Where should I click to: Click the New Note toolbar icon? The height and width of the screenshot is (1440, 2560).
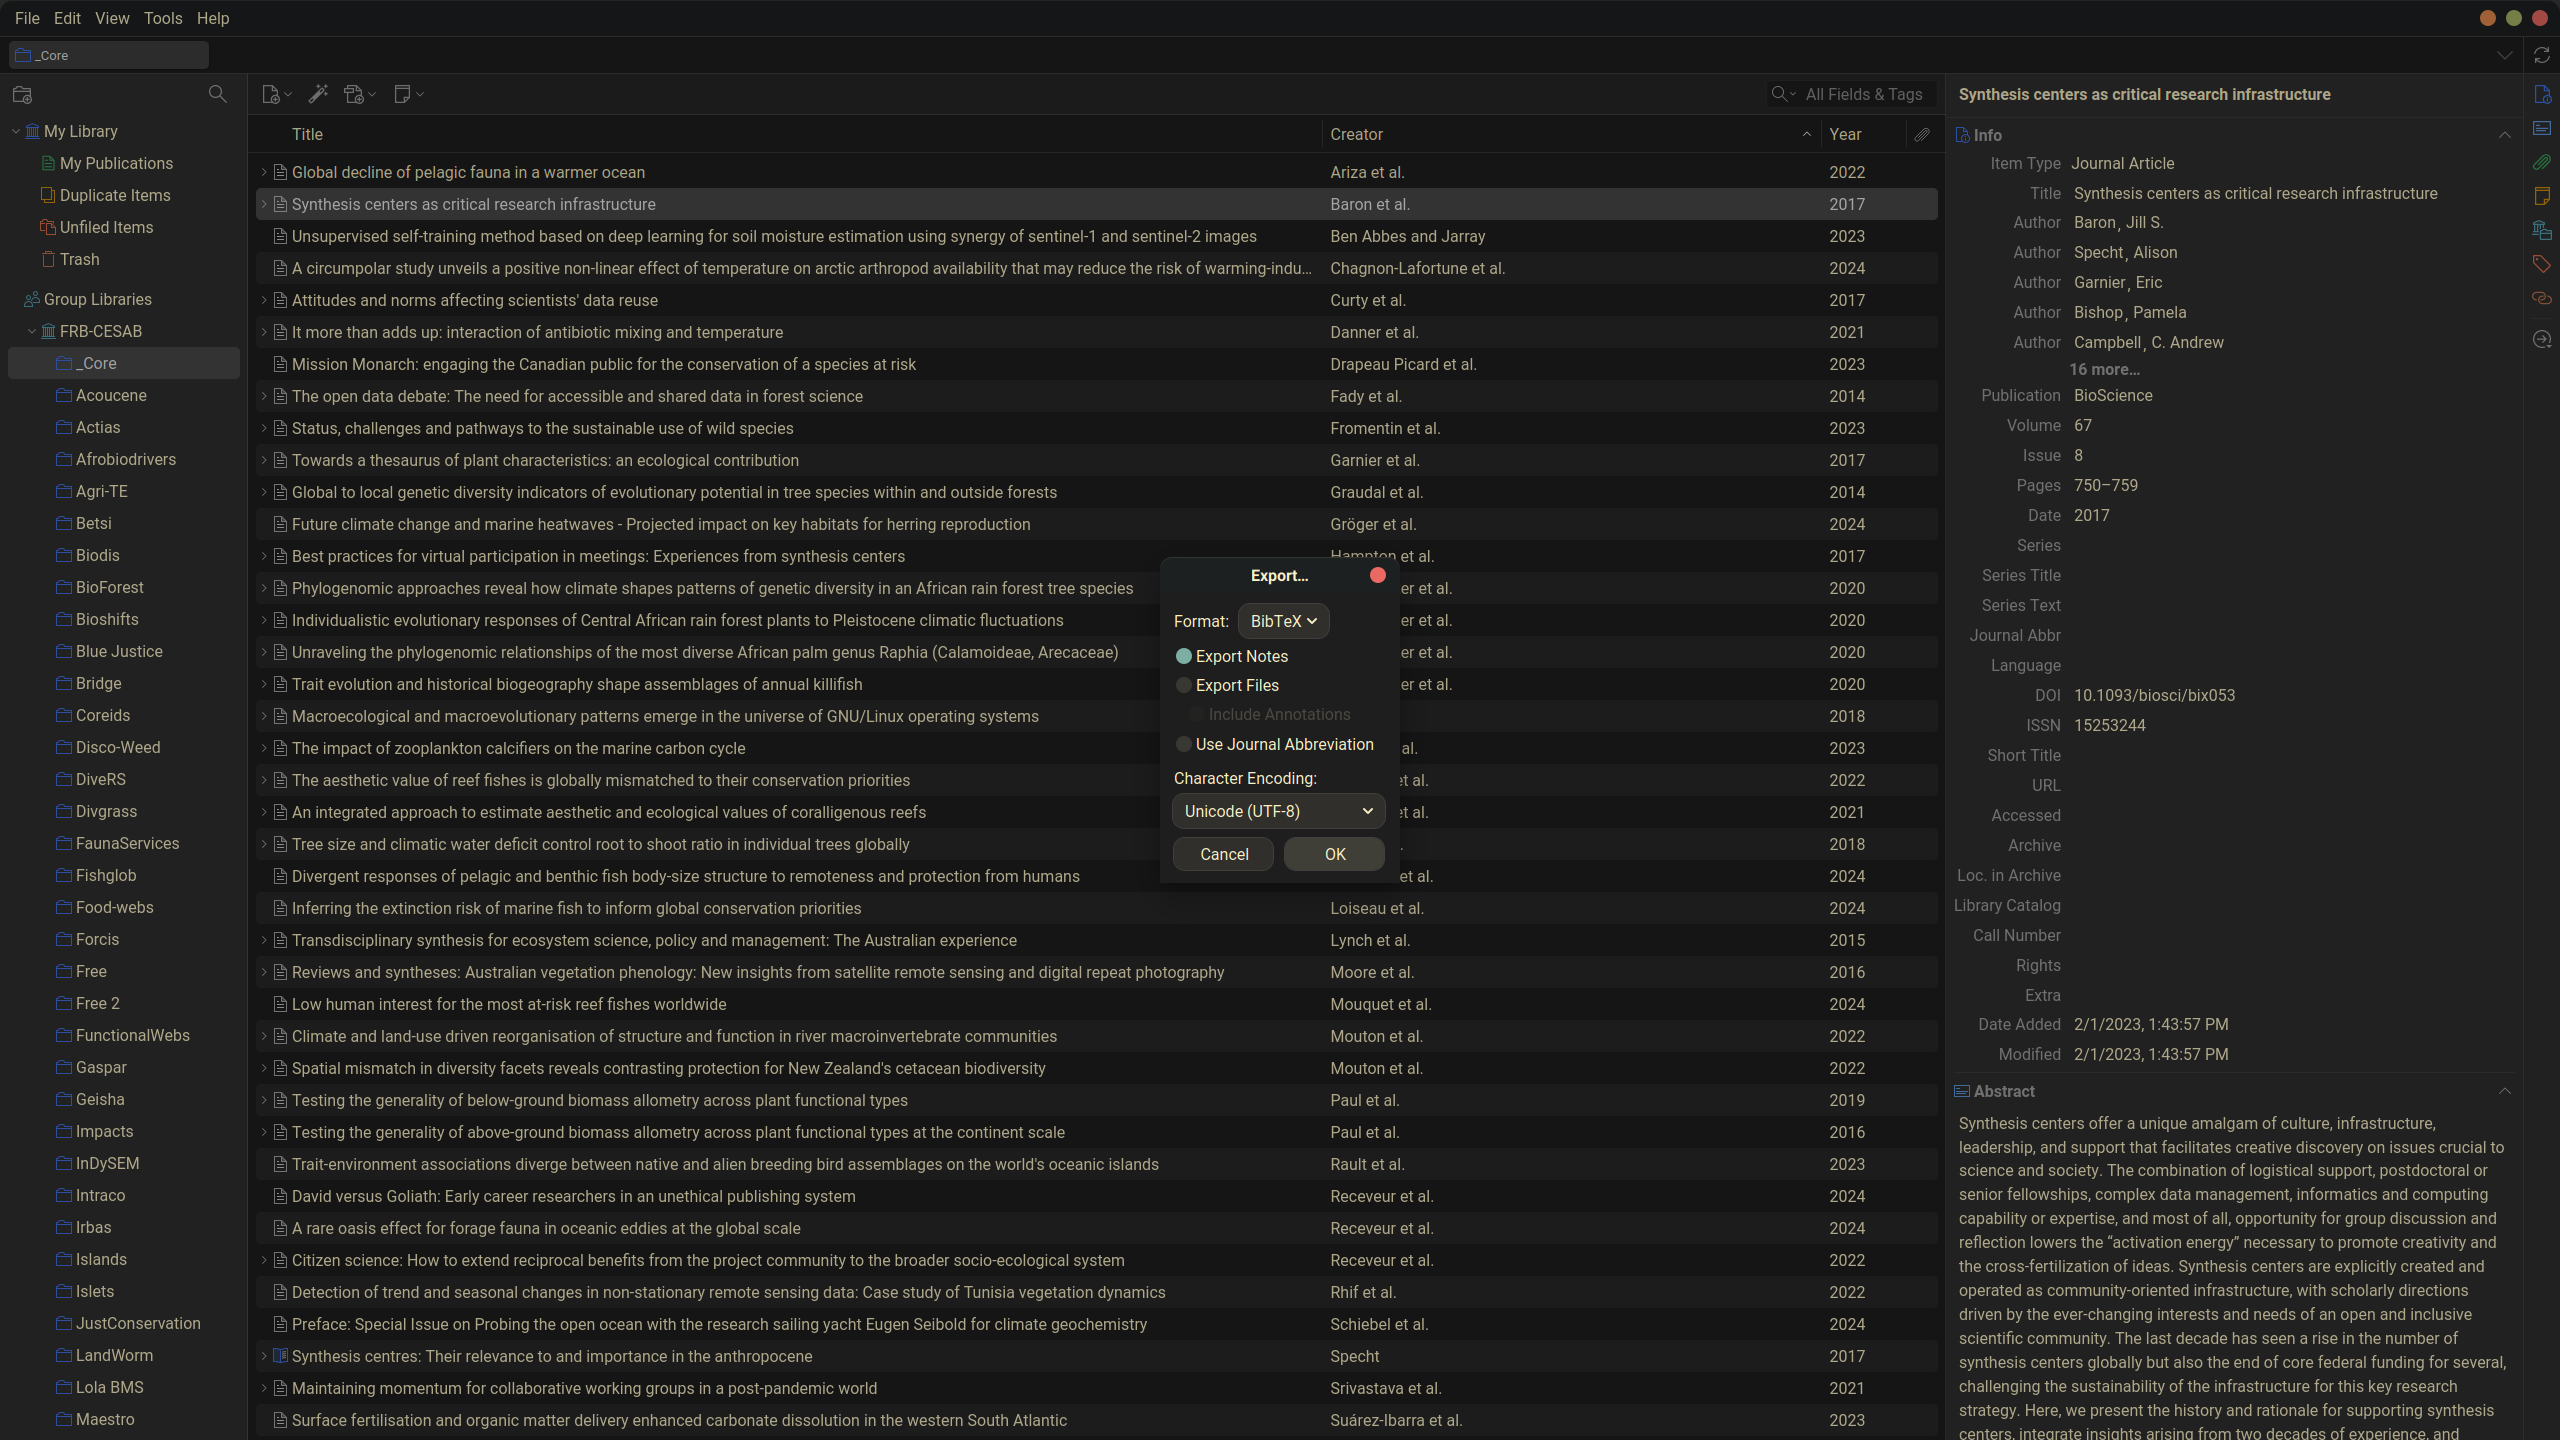pos(403,94)
